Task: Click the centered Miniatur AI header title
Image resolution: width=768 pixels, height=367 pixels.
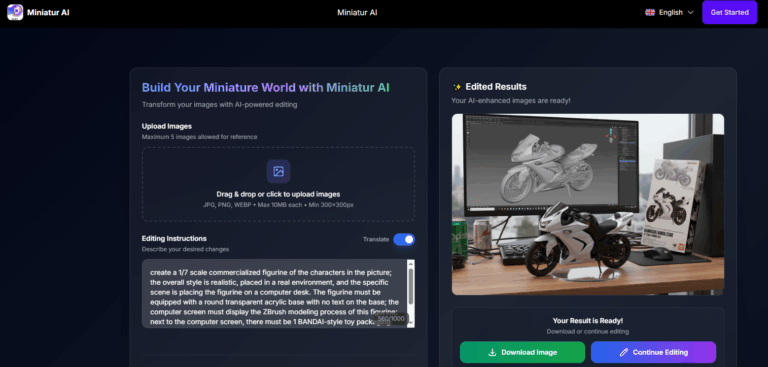Action: tap(357, 13)
